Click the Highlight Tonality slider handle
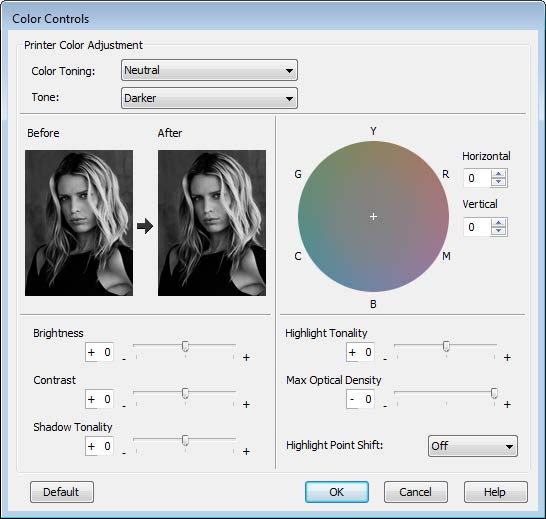Screen dimensions: 546x519 click(446, 346)
